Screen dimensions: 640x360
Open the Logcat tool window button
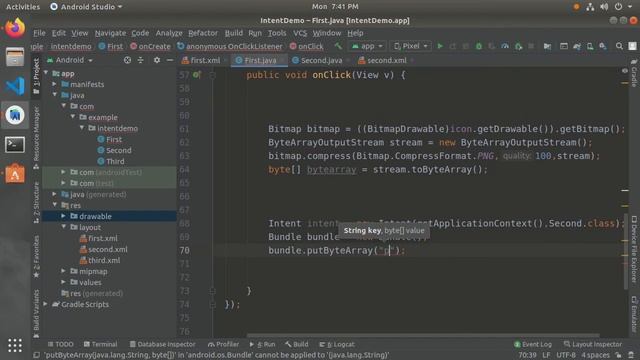337,344
